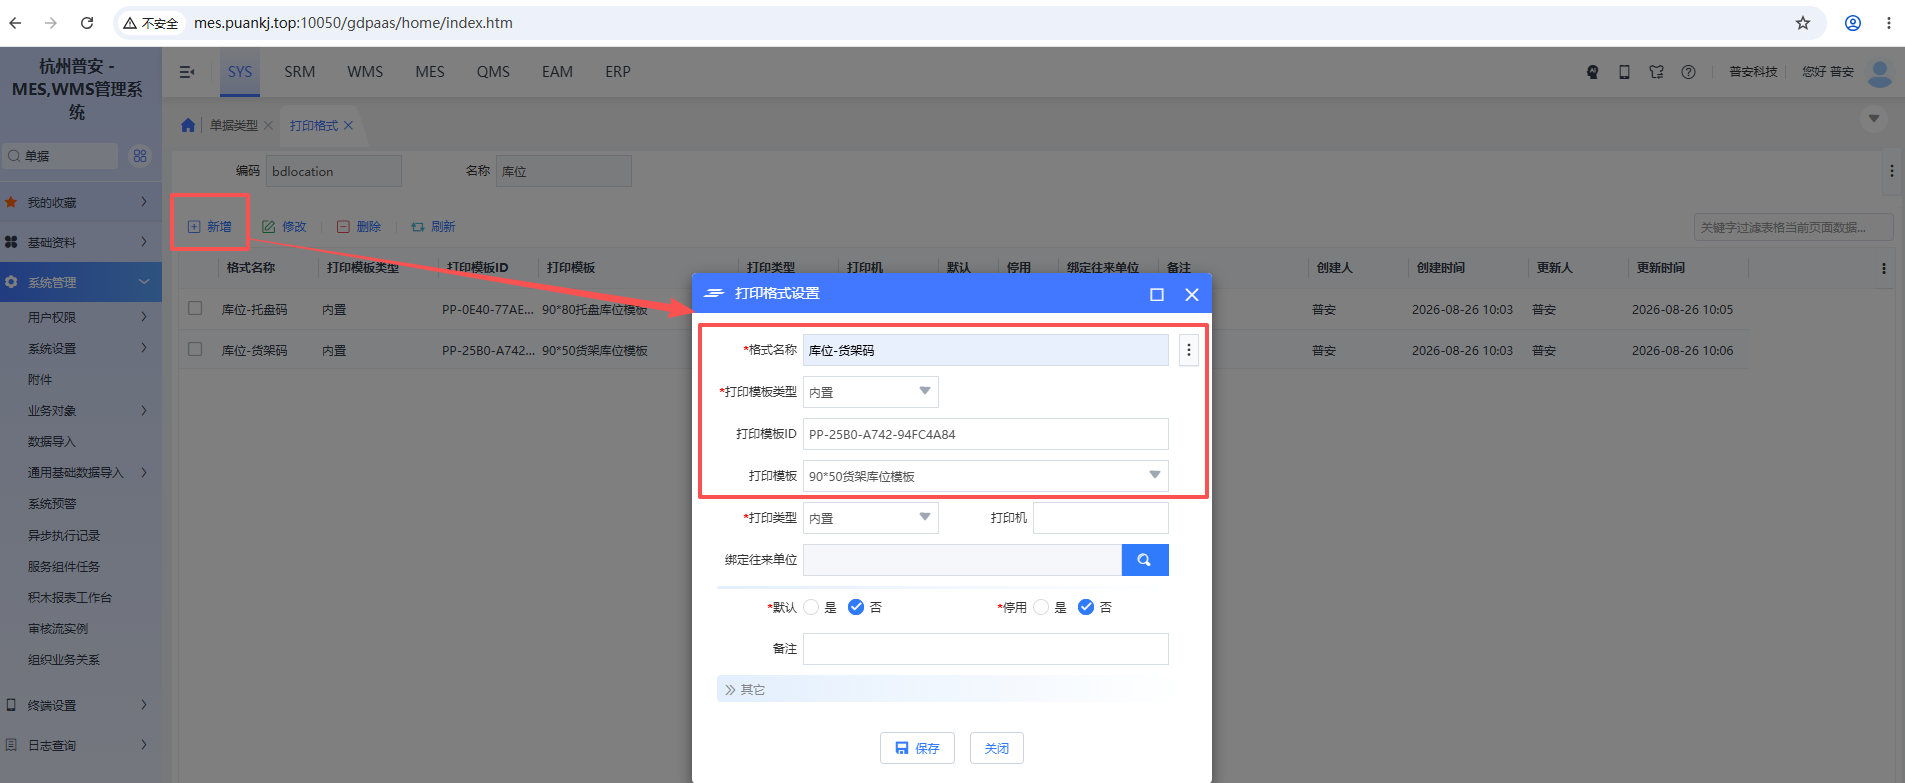Open the 打印模板类型 dropdown
1905x783 pixels.
click(871, 392)
